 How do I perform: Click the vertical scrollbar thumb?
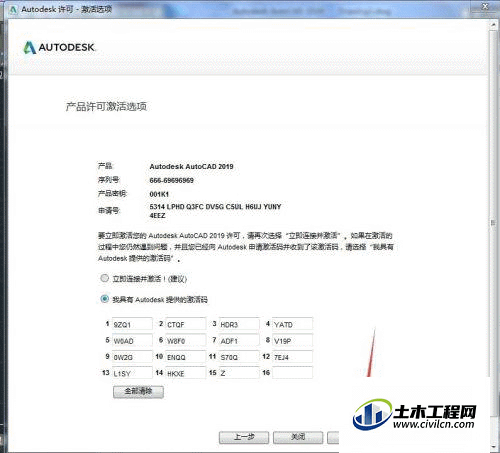pos(493,223)
